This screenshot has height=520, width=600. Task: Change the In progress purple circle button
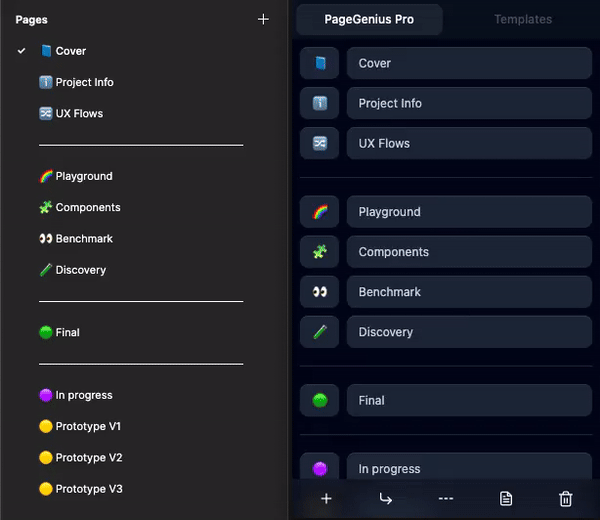coord(320,467)
